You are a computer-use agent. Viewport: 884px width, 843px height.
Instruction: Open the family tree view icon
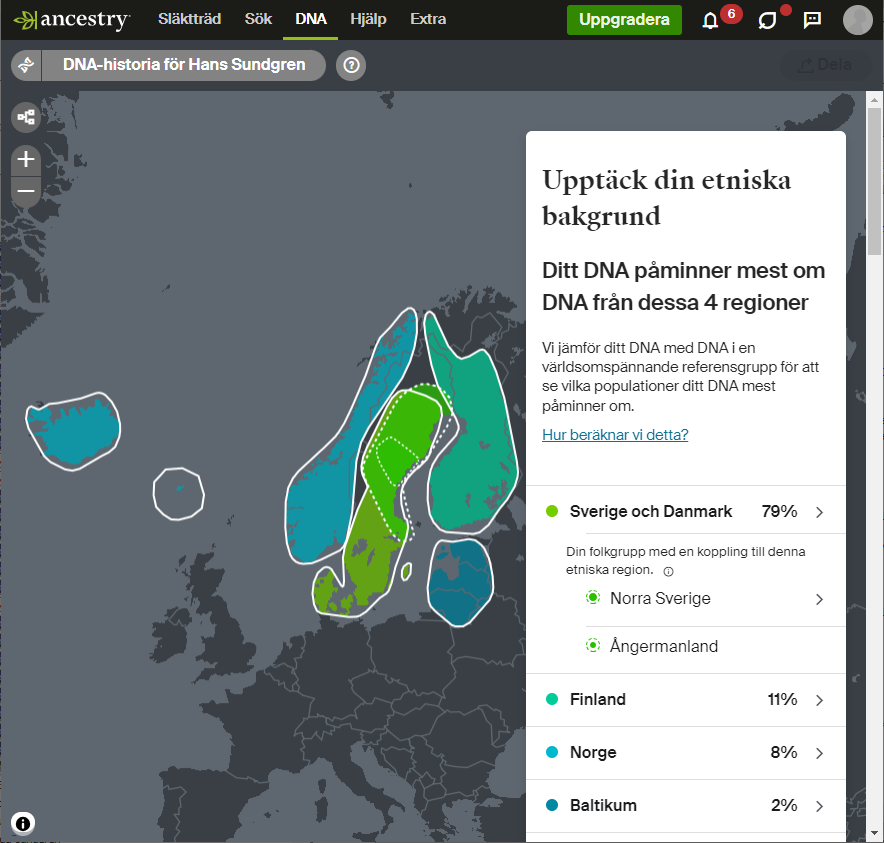click(x=26, y=117)
